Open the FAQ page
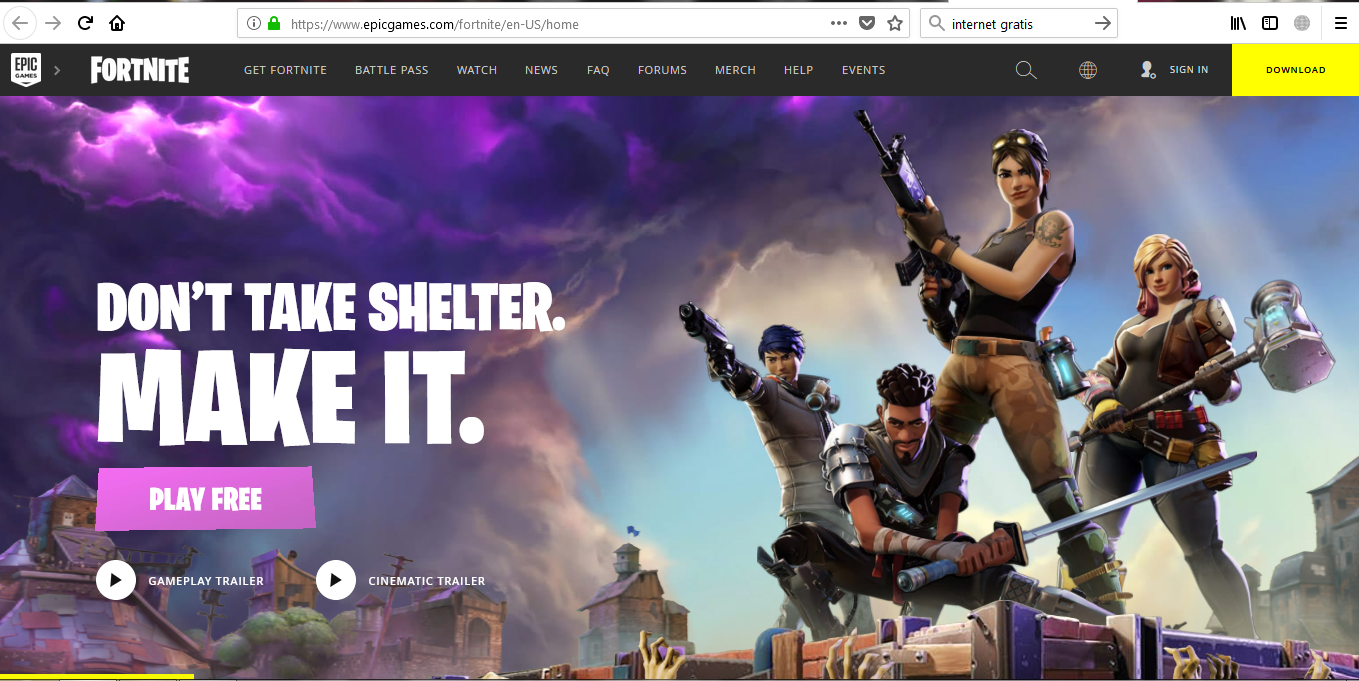 pyautogui.click(x=598, y=70)
